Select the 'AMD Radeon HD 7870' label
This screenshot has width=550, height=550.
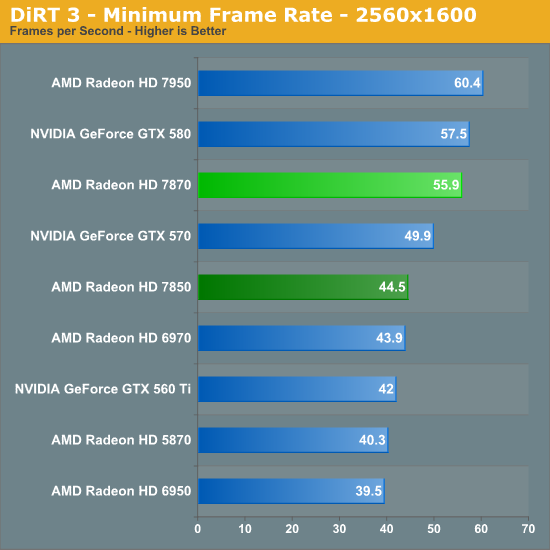point(121,185)
